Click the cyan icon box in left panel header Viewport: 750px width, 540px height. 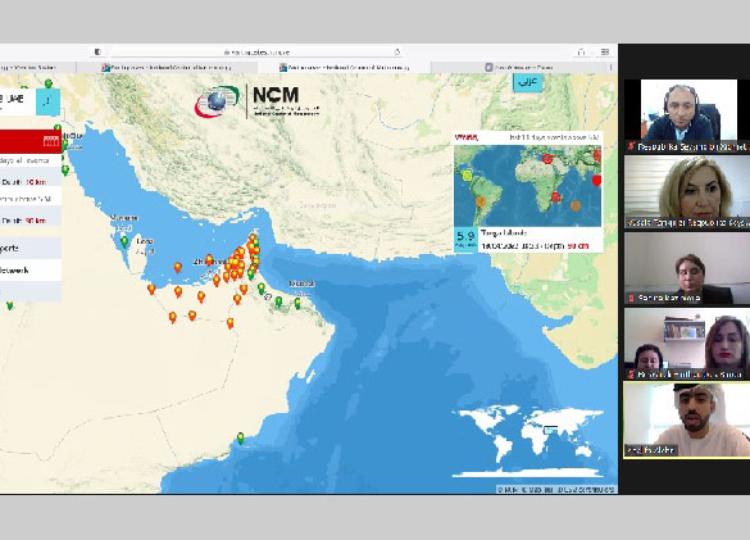pos(47,101)
